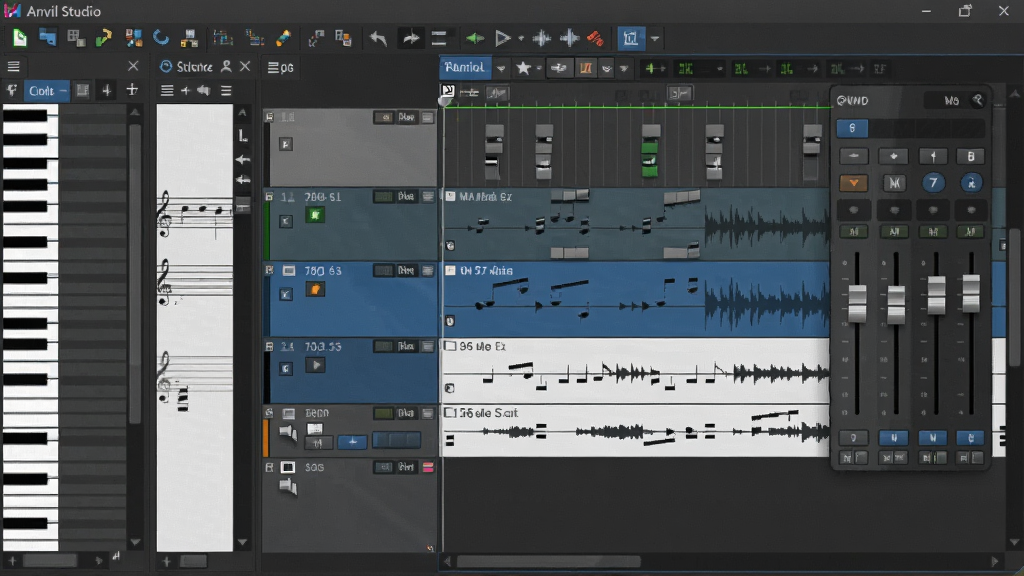The width and height of the screenshot is (1024, 576).
Task: Toggle the blue plus button on the Be00 track
Action: coord(353,441)
